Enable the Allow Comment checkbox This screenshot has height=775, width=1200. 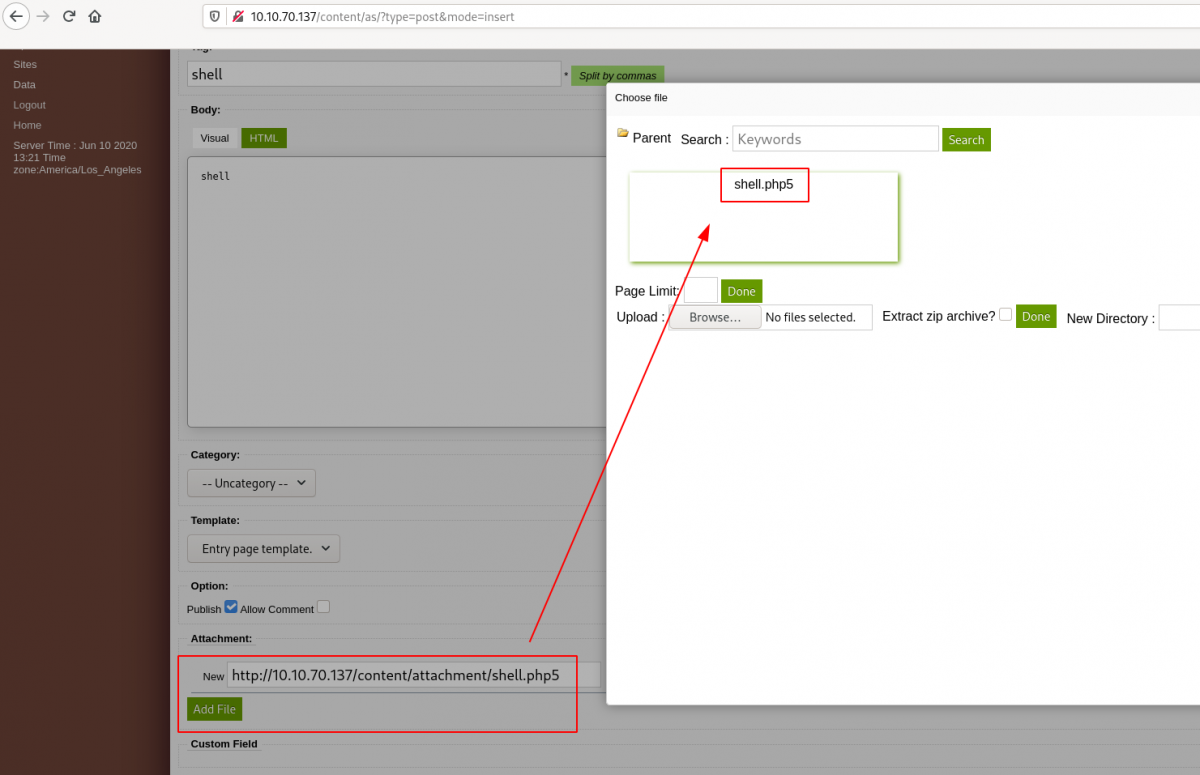pos(323,607)
